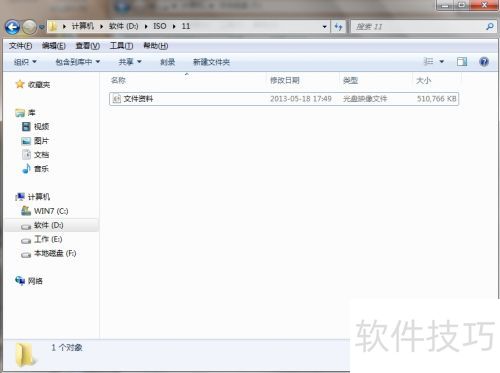Click the folder icon in details pane
The height and width of the screenshot is (373, 500).
(x=26, y=355)
